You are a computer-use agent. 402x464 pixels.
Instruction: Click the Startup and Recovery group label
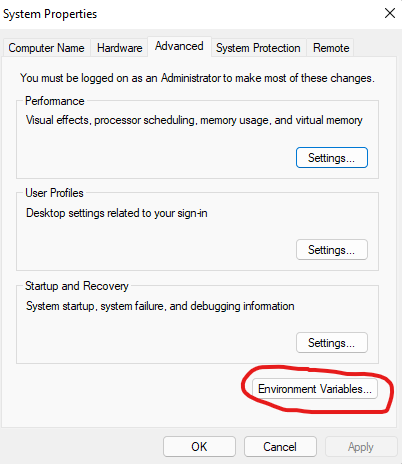77,286
